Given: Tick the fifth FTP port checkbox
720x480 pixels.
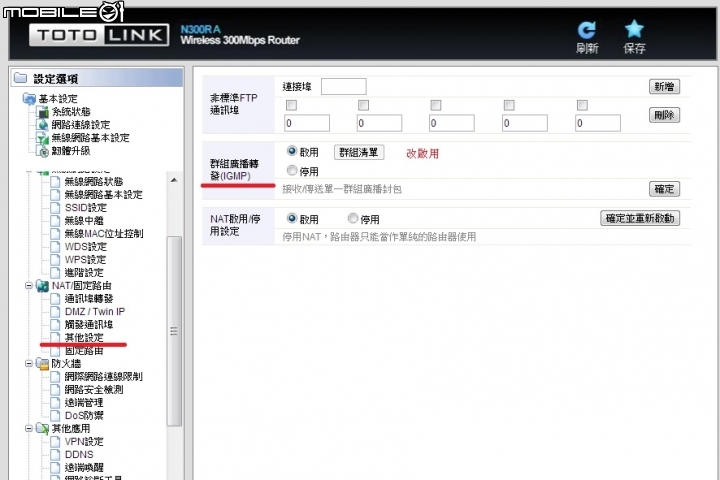Looking at the screenshot, I should point(582,105).
